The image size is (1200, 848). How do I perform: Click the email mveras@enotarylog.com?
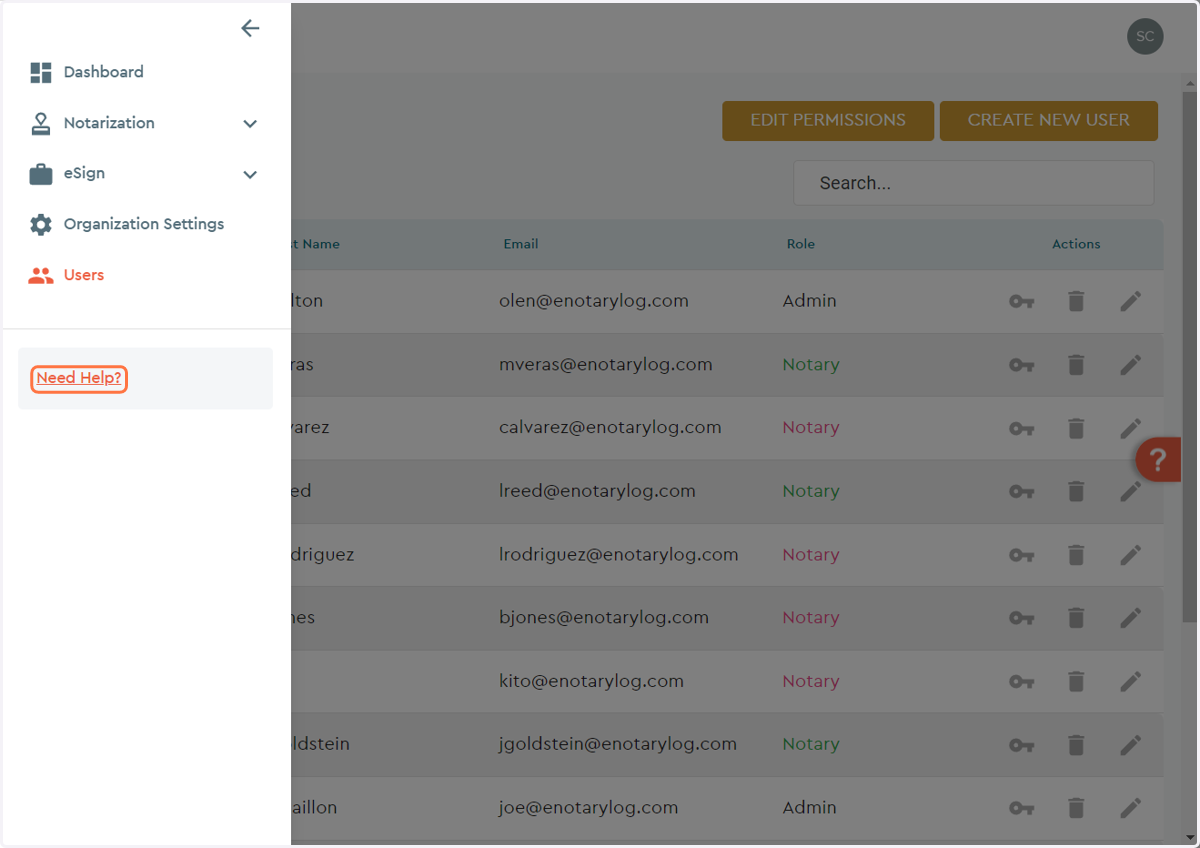(x=606, y=365)
